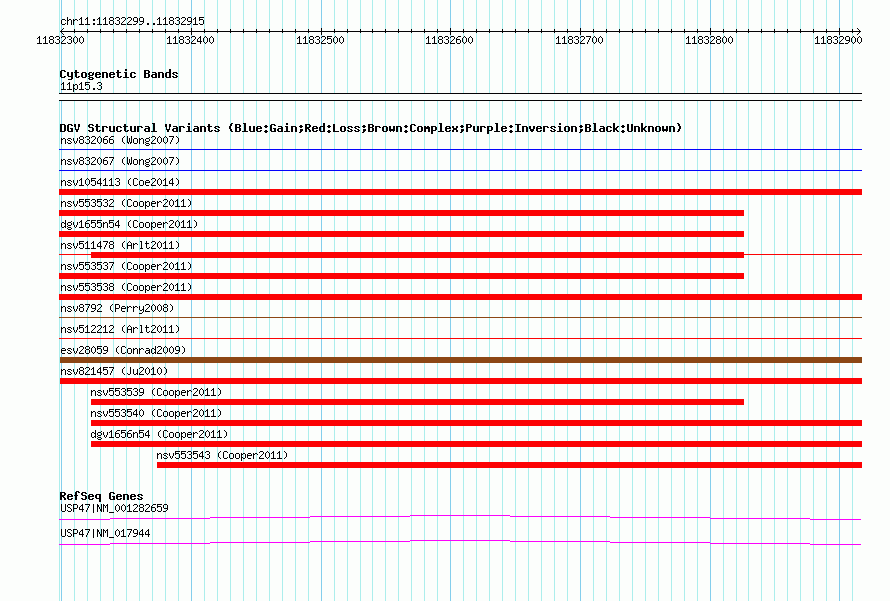Click the 11p15.3 cytogenetic band label
The width and height of the screenshot is (890, 601).
(x=81, y=86)
